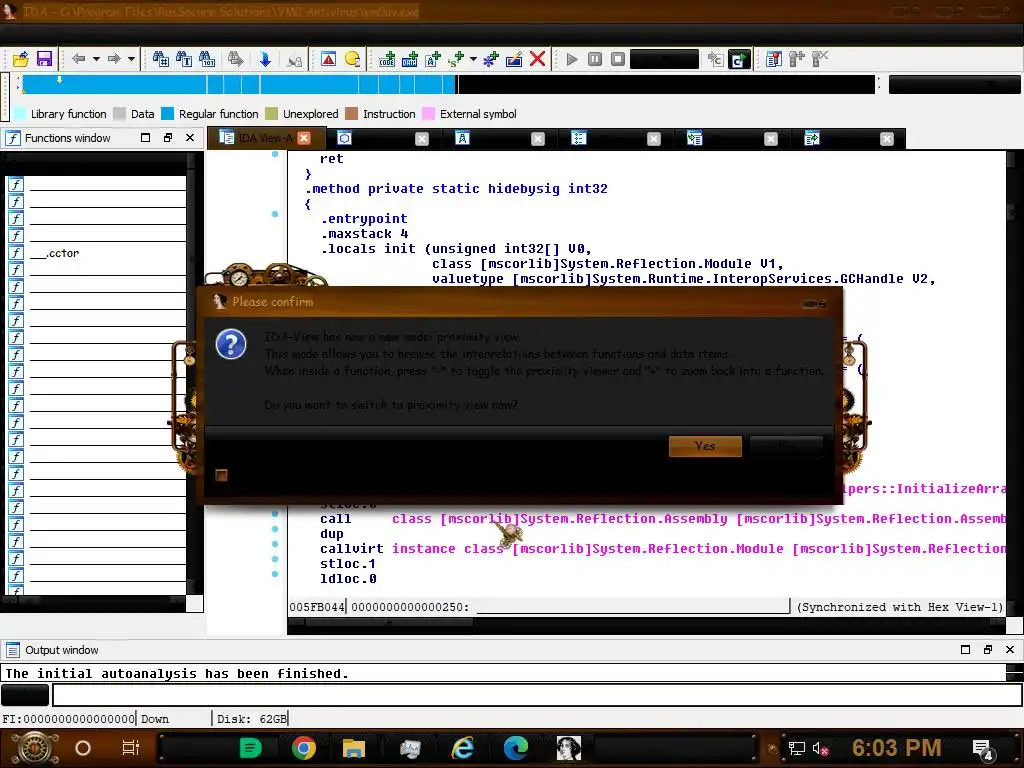Click the add CODE segment icon
The height and width of the screenshot is (768, 1024).
tap(387, 59)
